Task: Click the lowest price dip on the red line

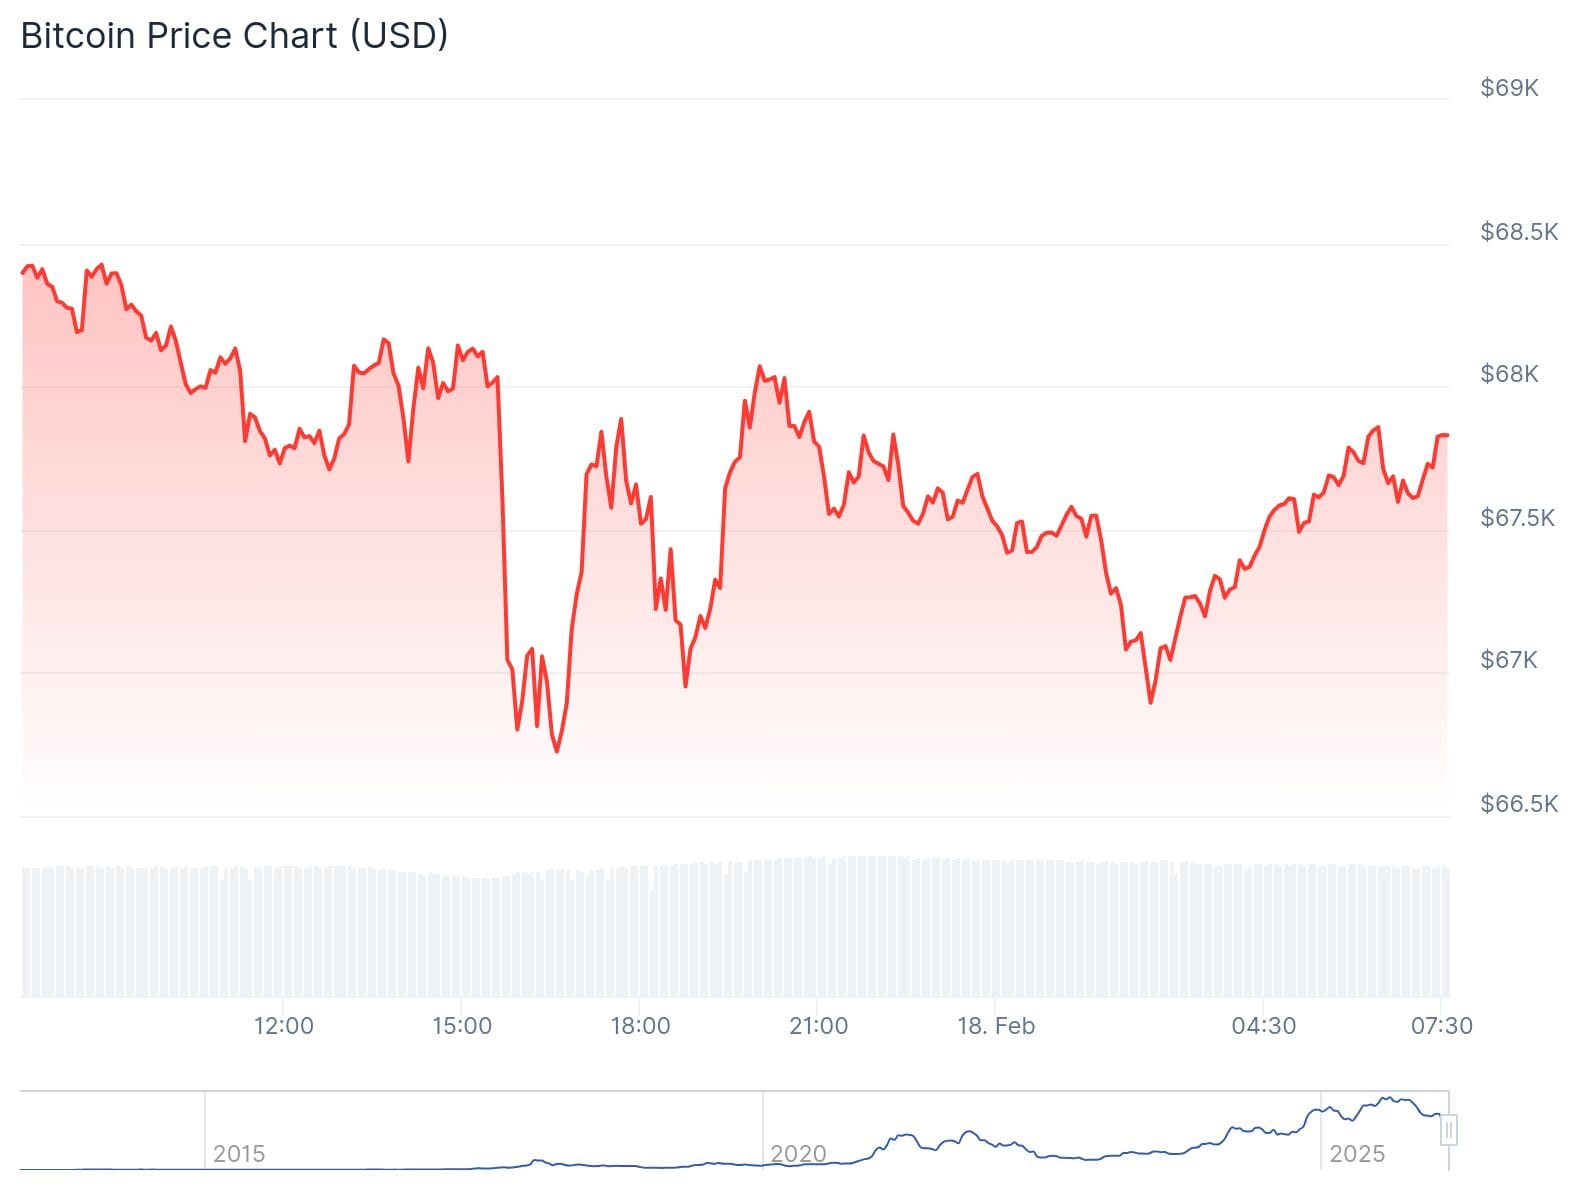Action: (x=557, y=751)
